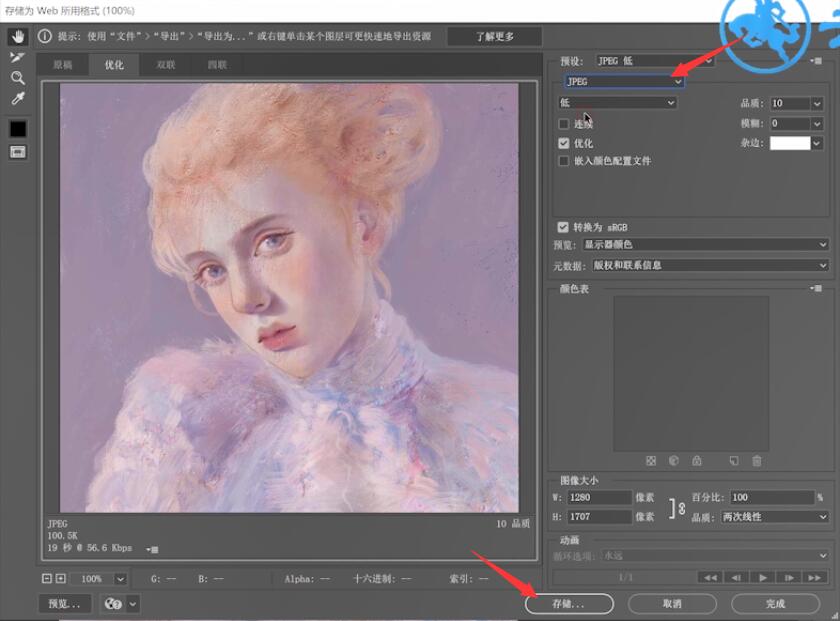Click the zoom out minus icon
The image size is (840, 621).
[x=47, y=579]
